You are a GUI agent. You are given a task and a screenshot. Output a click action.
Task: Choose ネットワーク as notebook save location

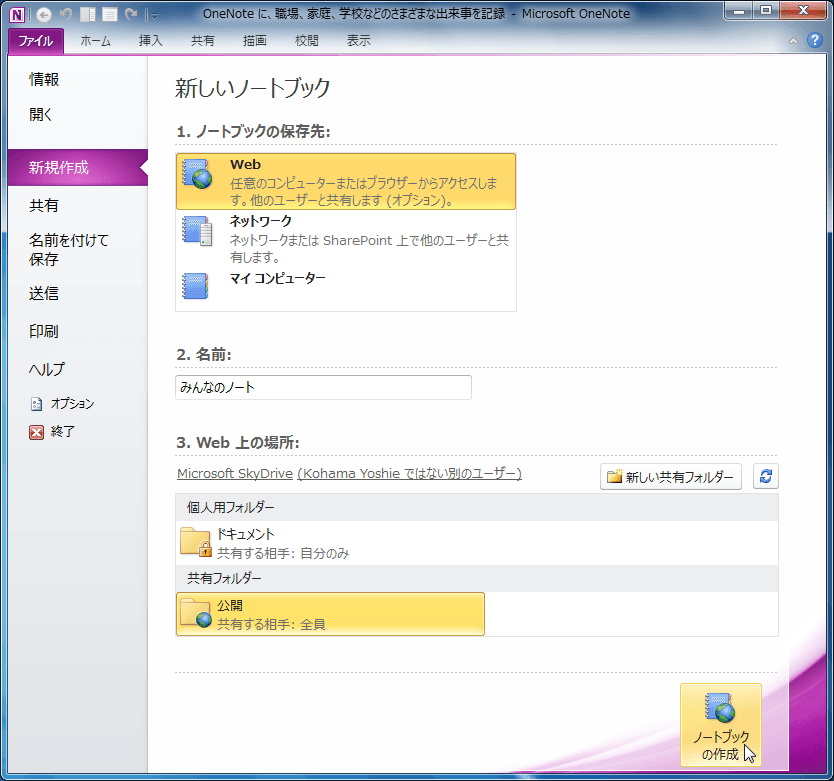point(346,238)
